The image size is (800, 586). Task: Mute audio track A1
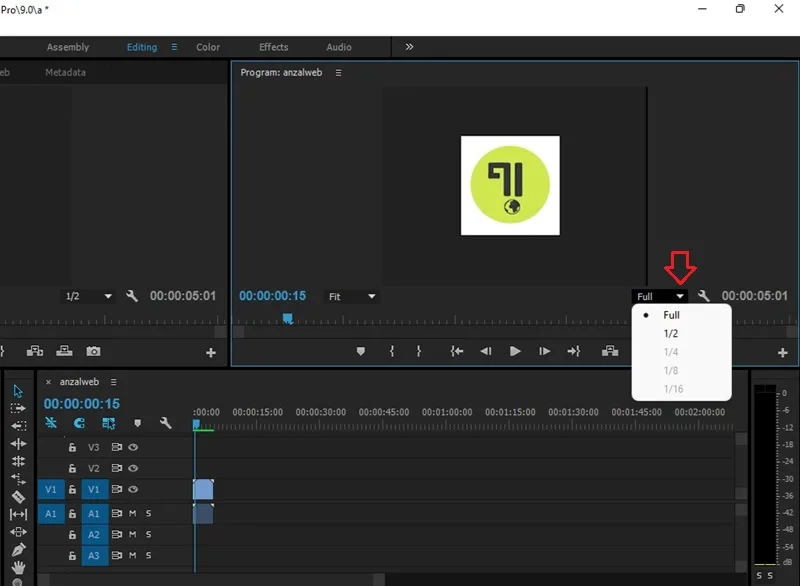pyautogui.click(x=133, y=513)
